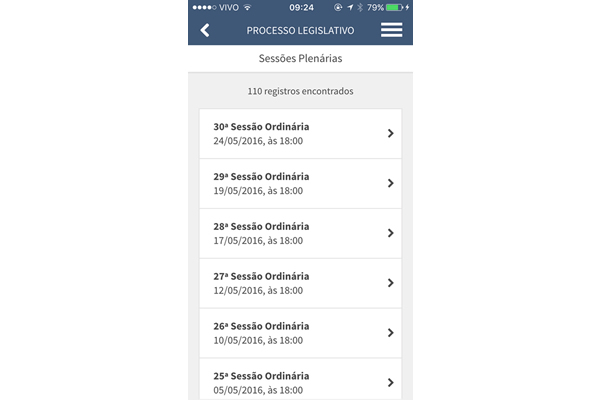
Task: Expand chevron for 25ª Sessão Ordinária
Action: 390,382
